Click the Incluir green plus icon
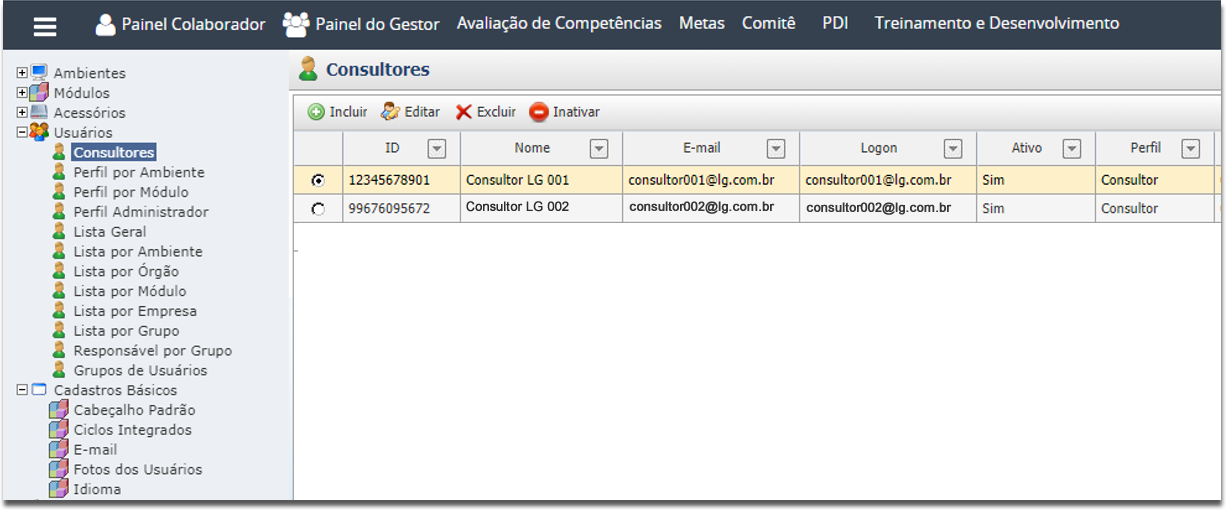Screen dimensions: 1226x510 (316, 112)
